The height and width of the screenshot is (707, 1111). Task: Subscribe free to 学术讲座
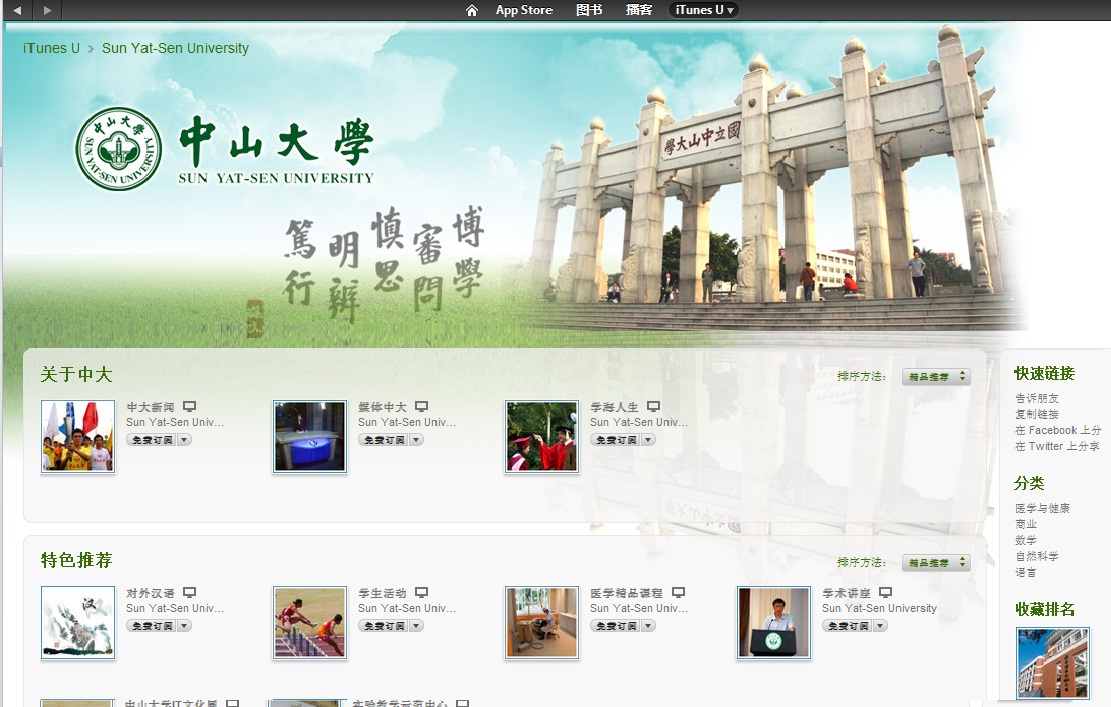(x=847, y=626)
